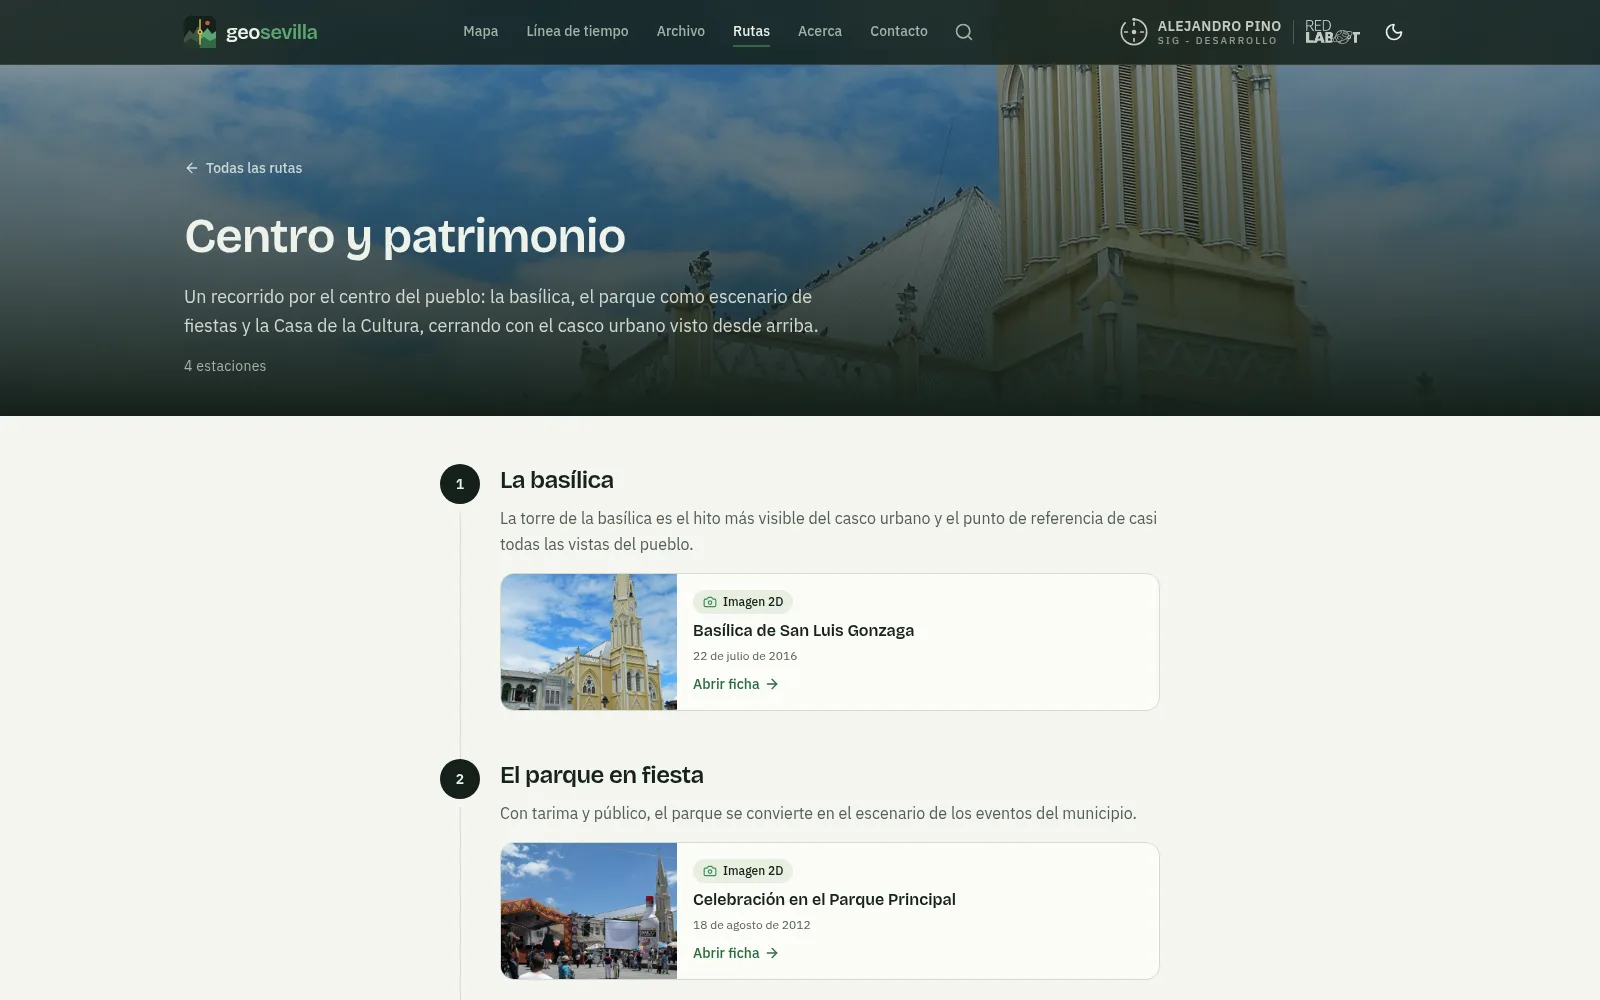Click arrow next to Abrir ficha for Celebración
1600x1000 pixels.
(x=772, y=953)
